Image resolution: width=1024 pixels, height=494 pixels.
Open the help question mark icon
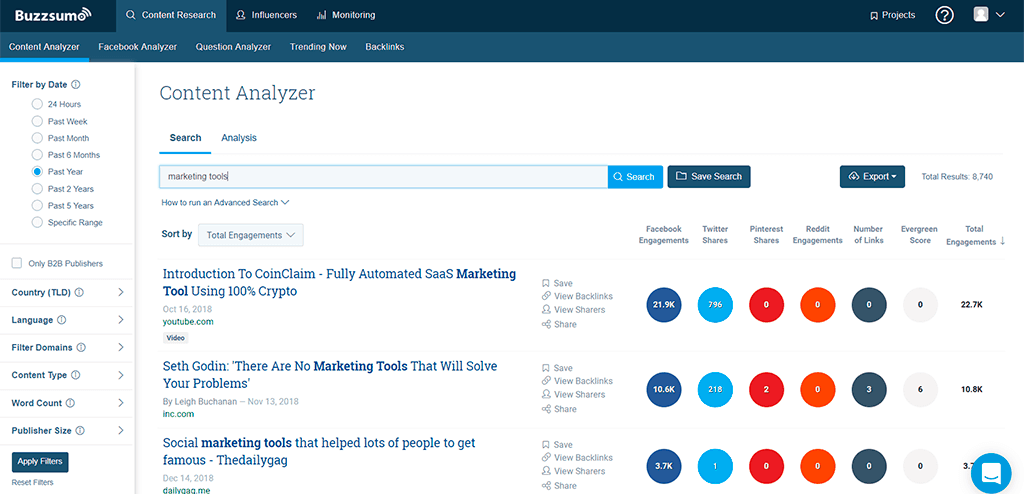[944, 15]
